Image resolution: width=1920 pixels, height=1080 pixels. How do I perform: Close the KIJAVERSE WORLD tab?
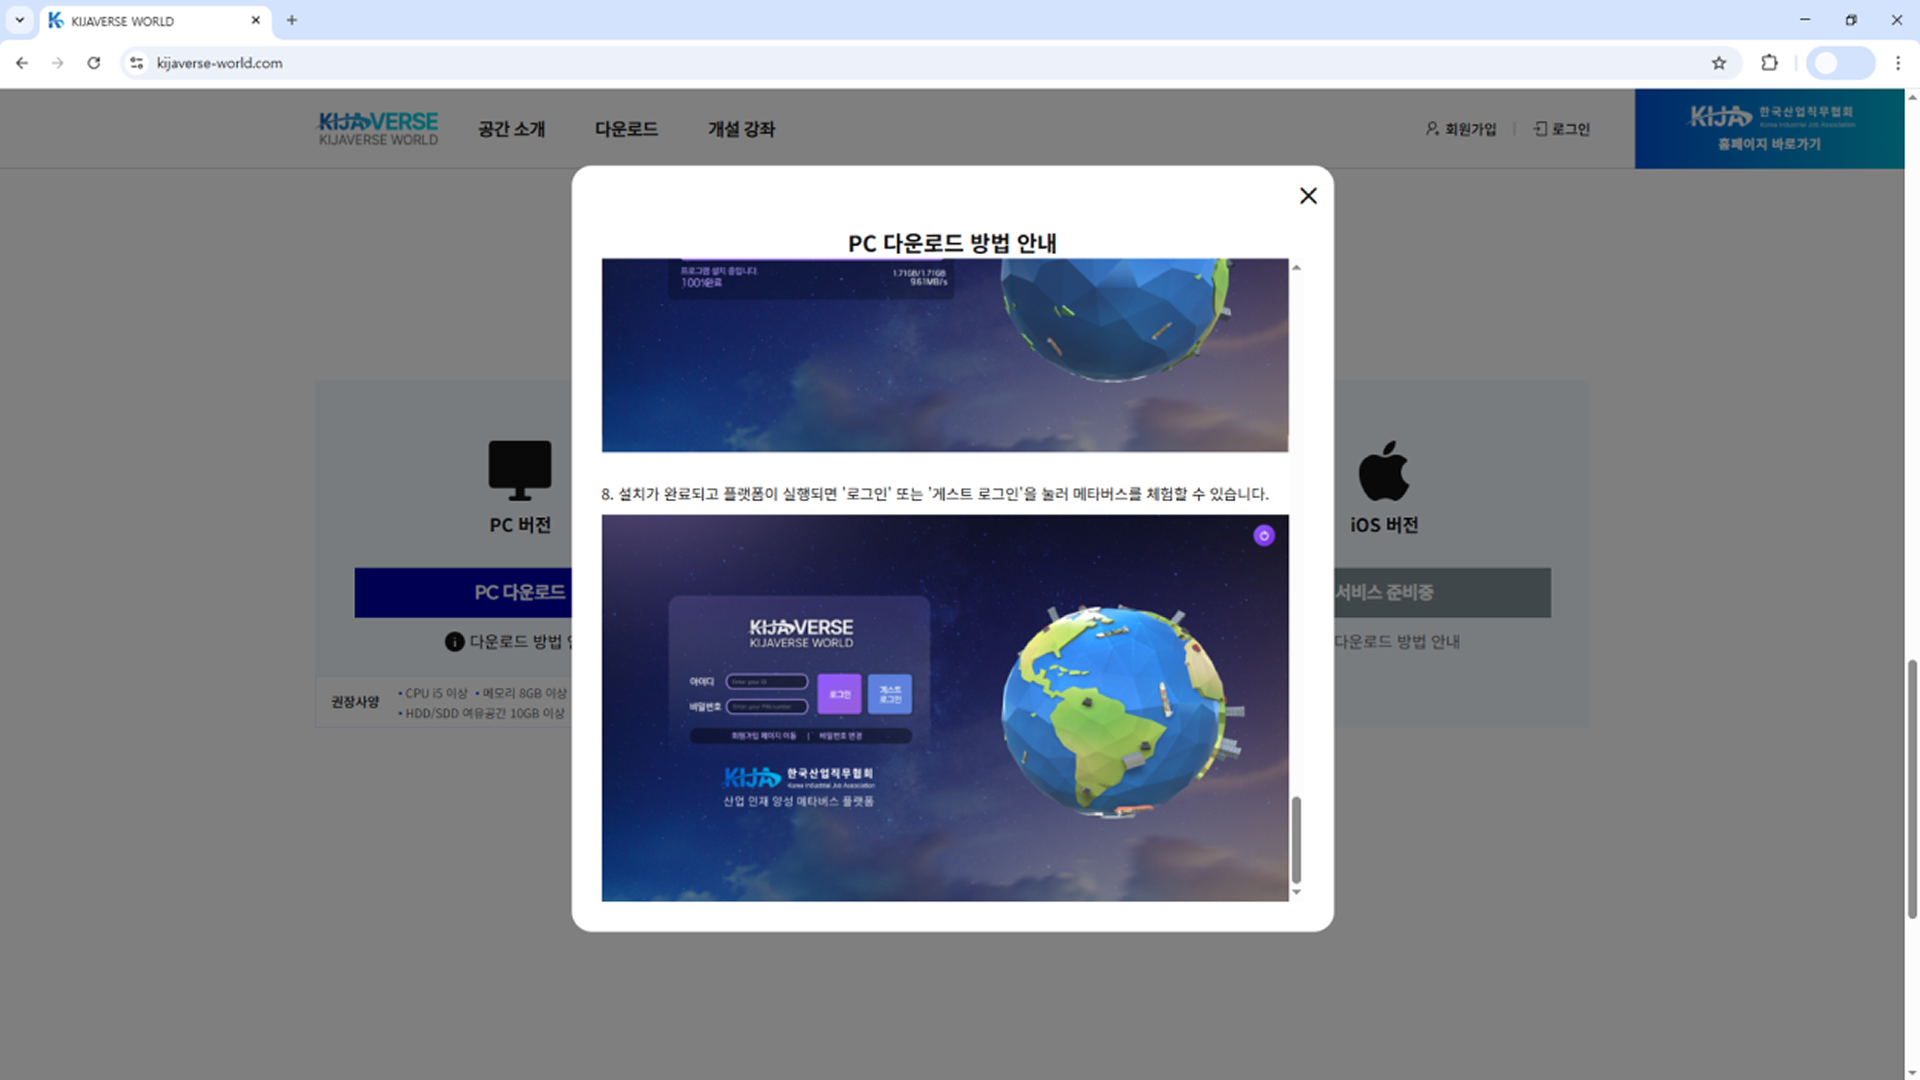[256, 20]
